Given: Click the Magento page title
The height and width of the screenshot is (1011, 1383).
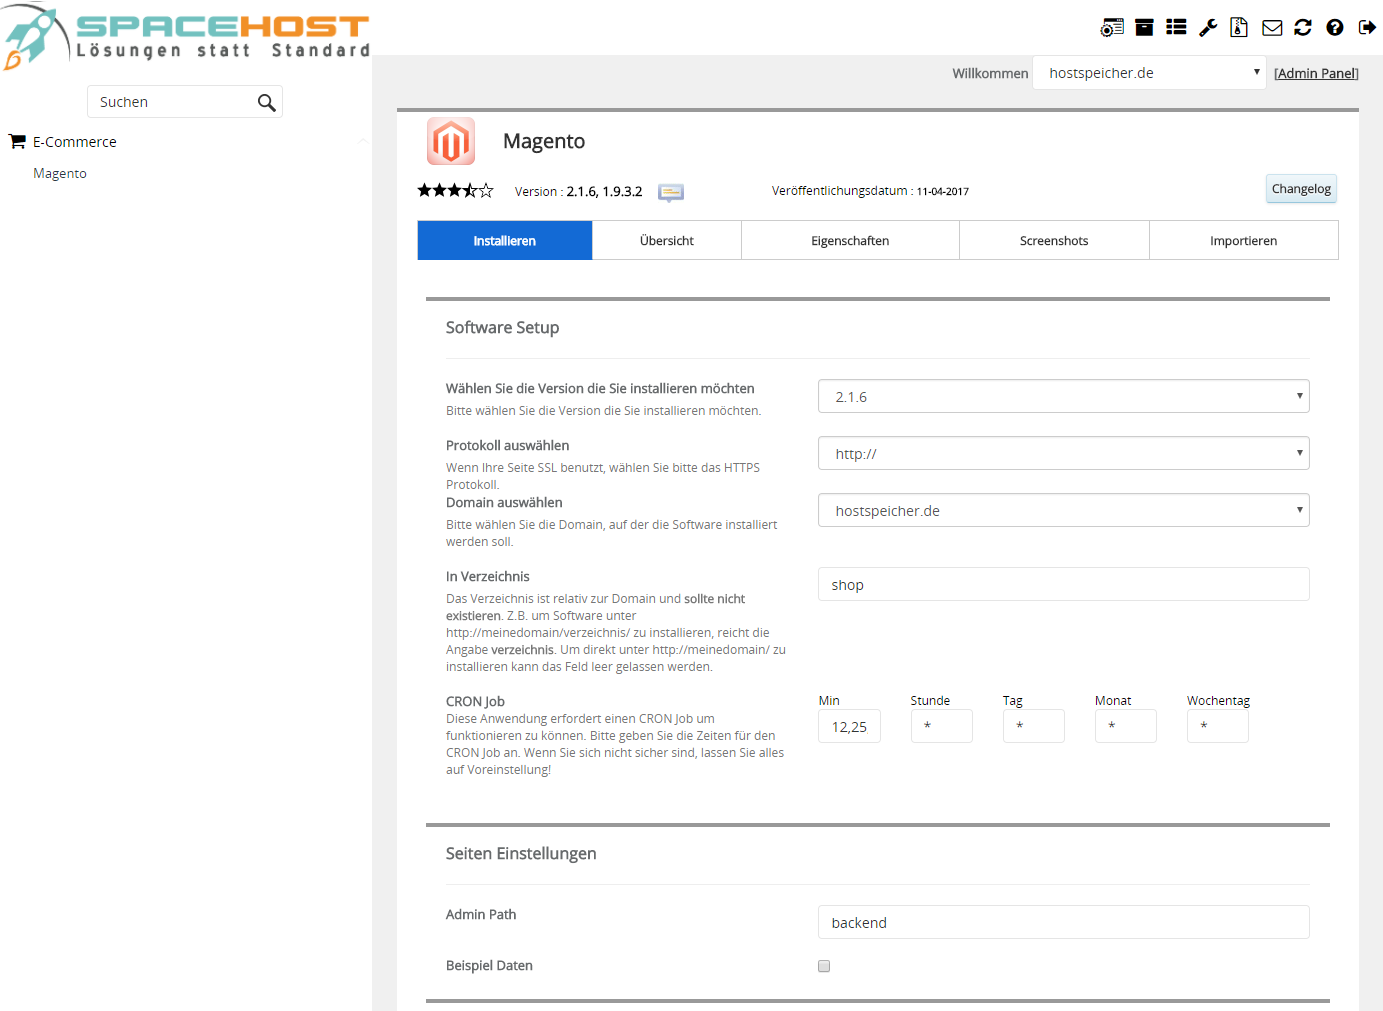Looking at the screenshot, I should coord(544,141).
